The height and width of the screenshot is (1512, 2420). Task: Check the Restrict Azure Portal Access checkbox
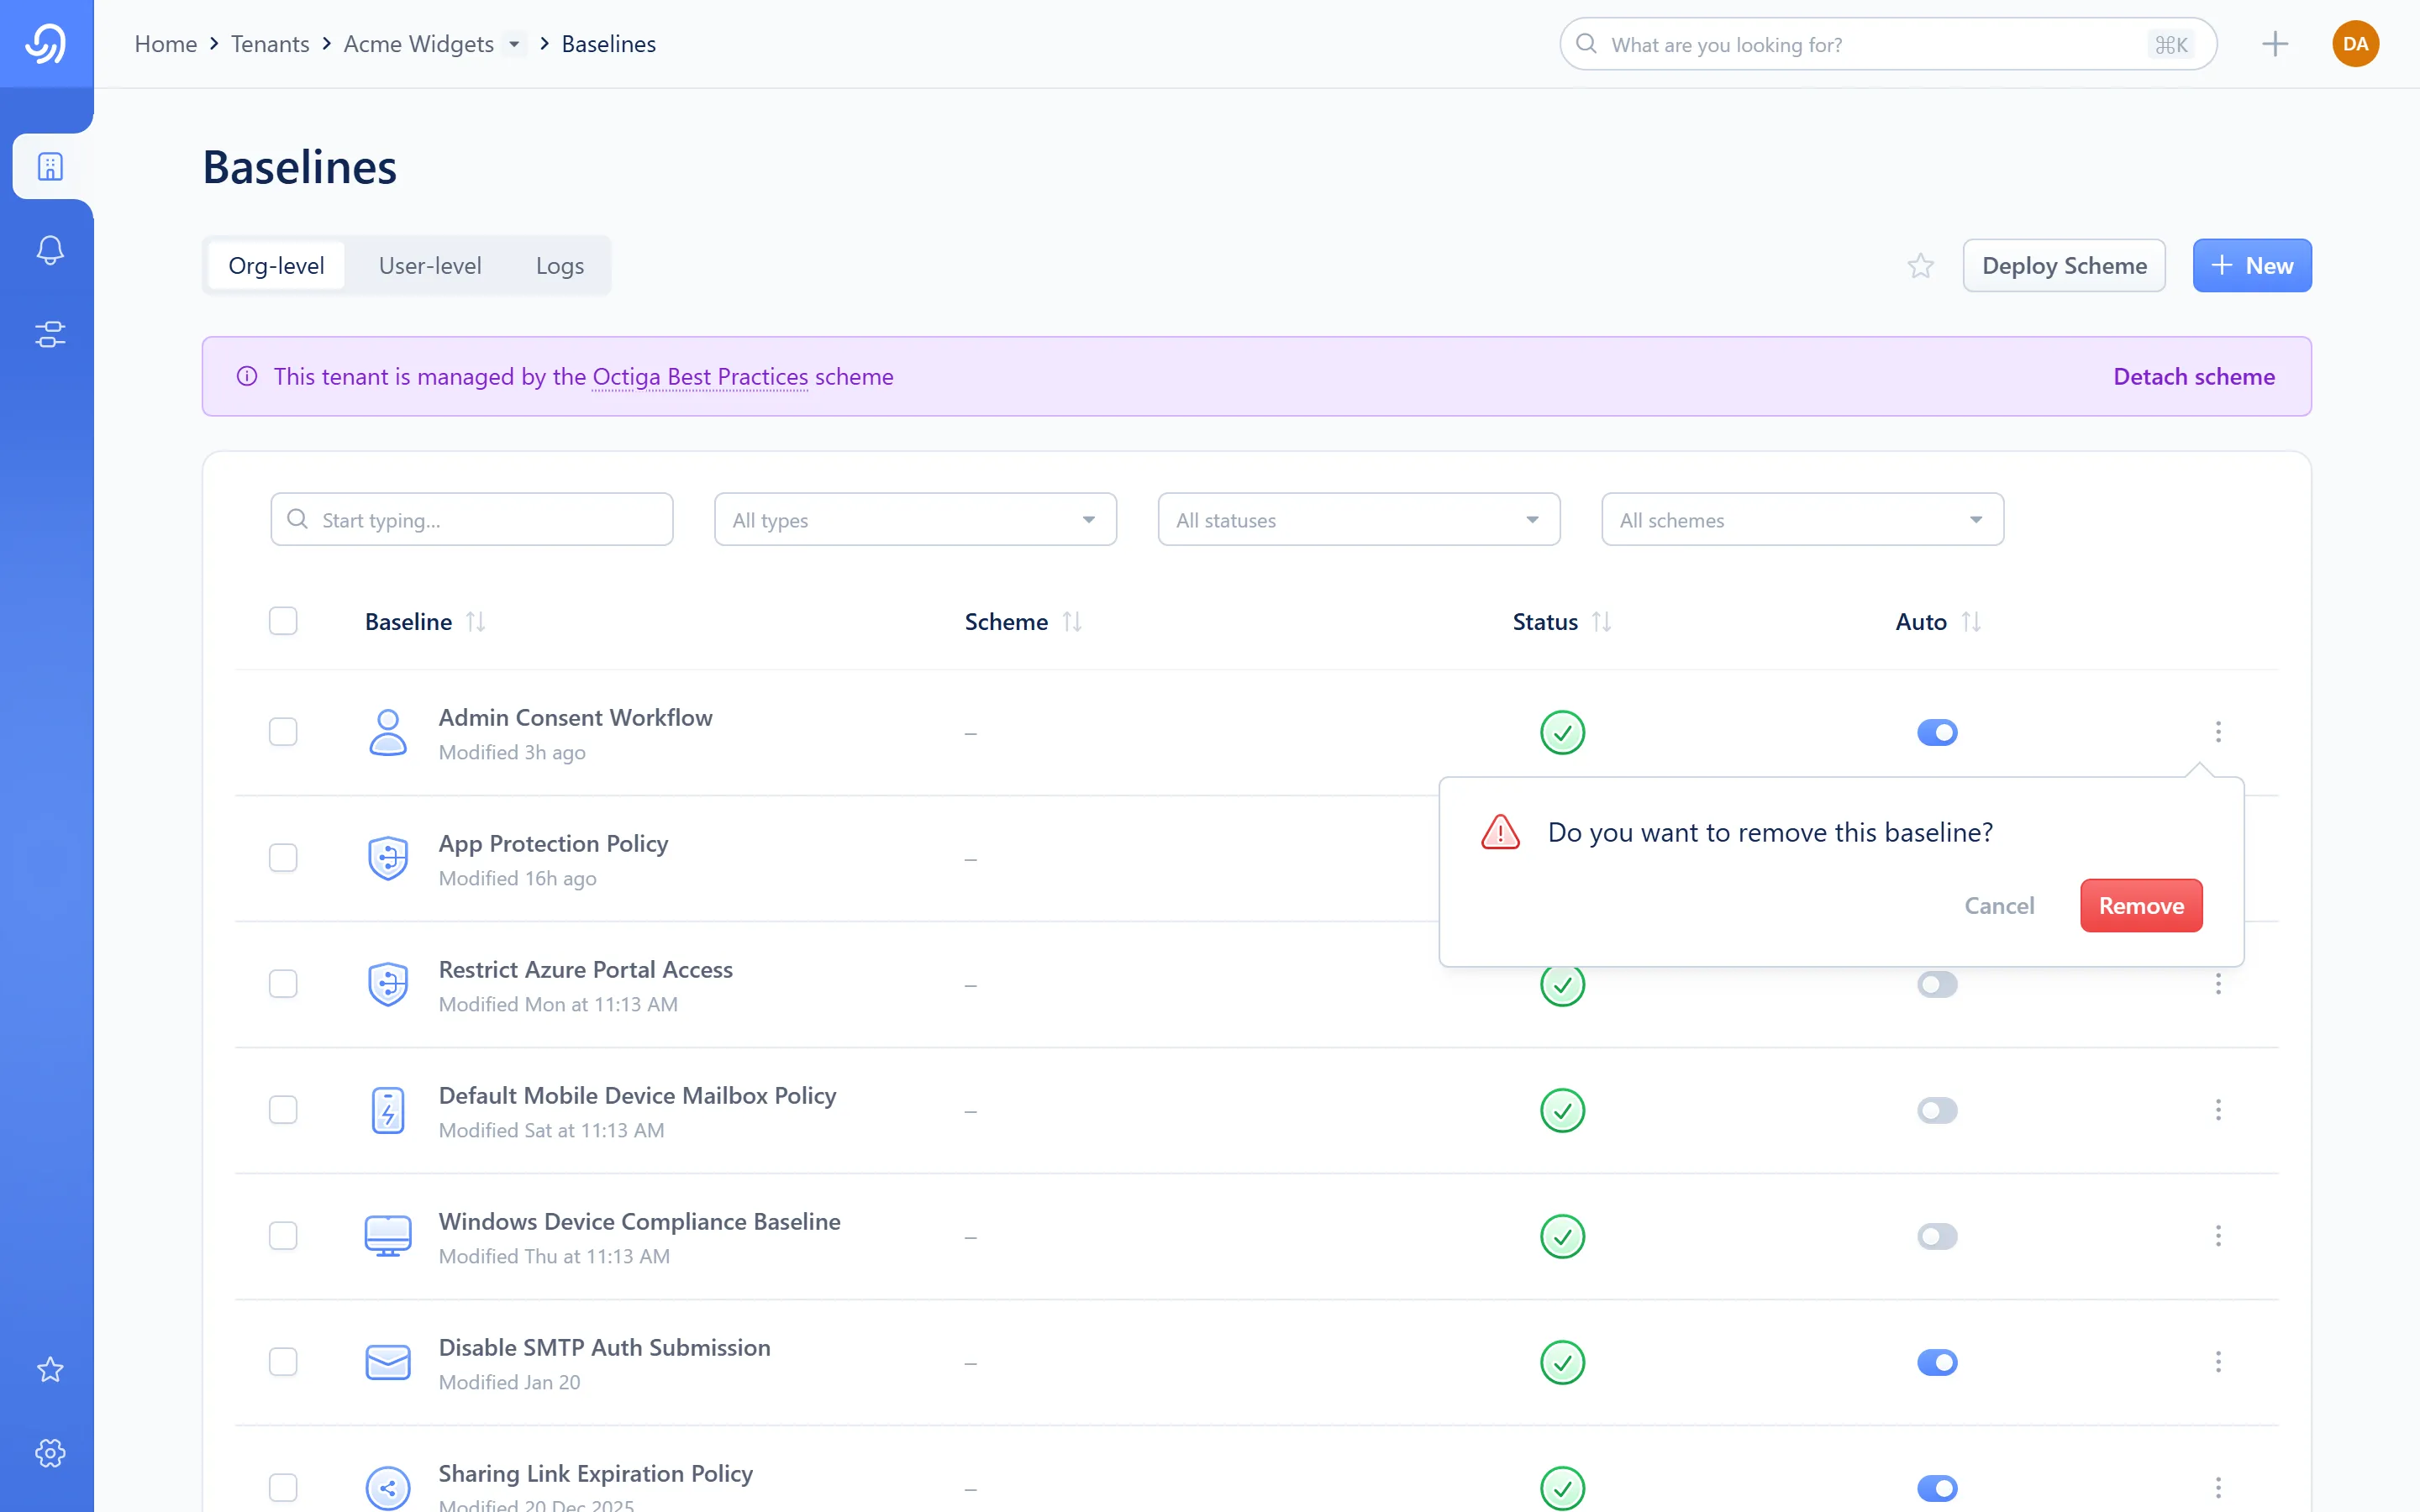283,984
